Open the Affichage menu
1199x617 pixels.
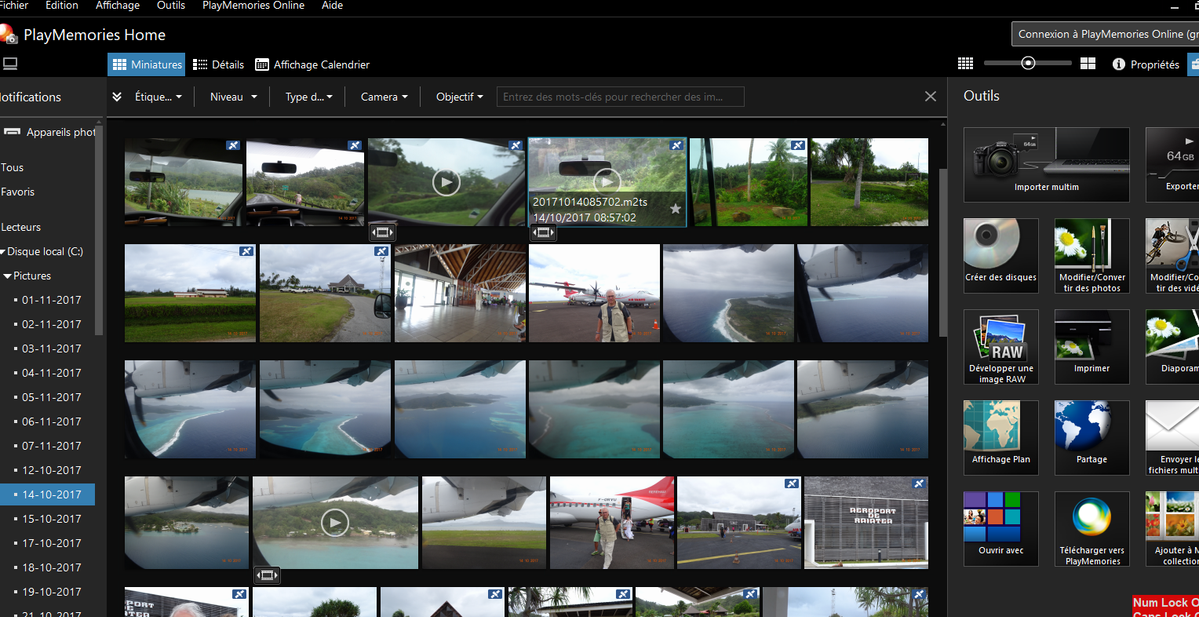(117, 6)
